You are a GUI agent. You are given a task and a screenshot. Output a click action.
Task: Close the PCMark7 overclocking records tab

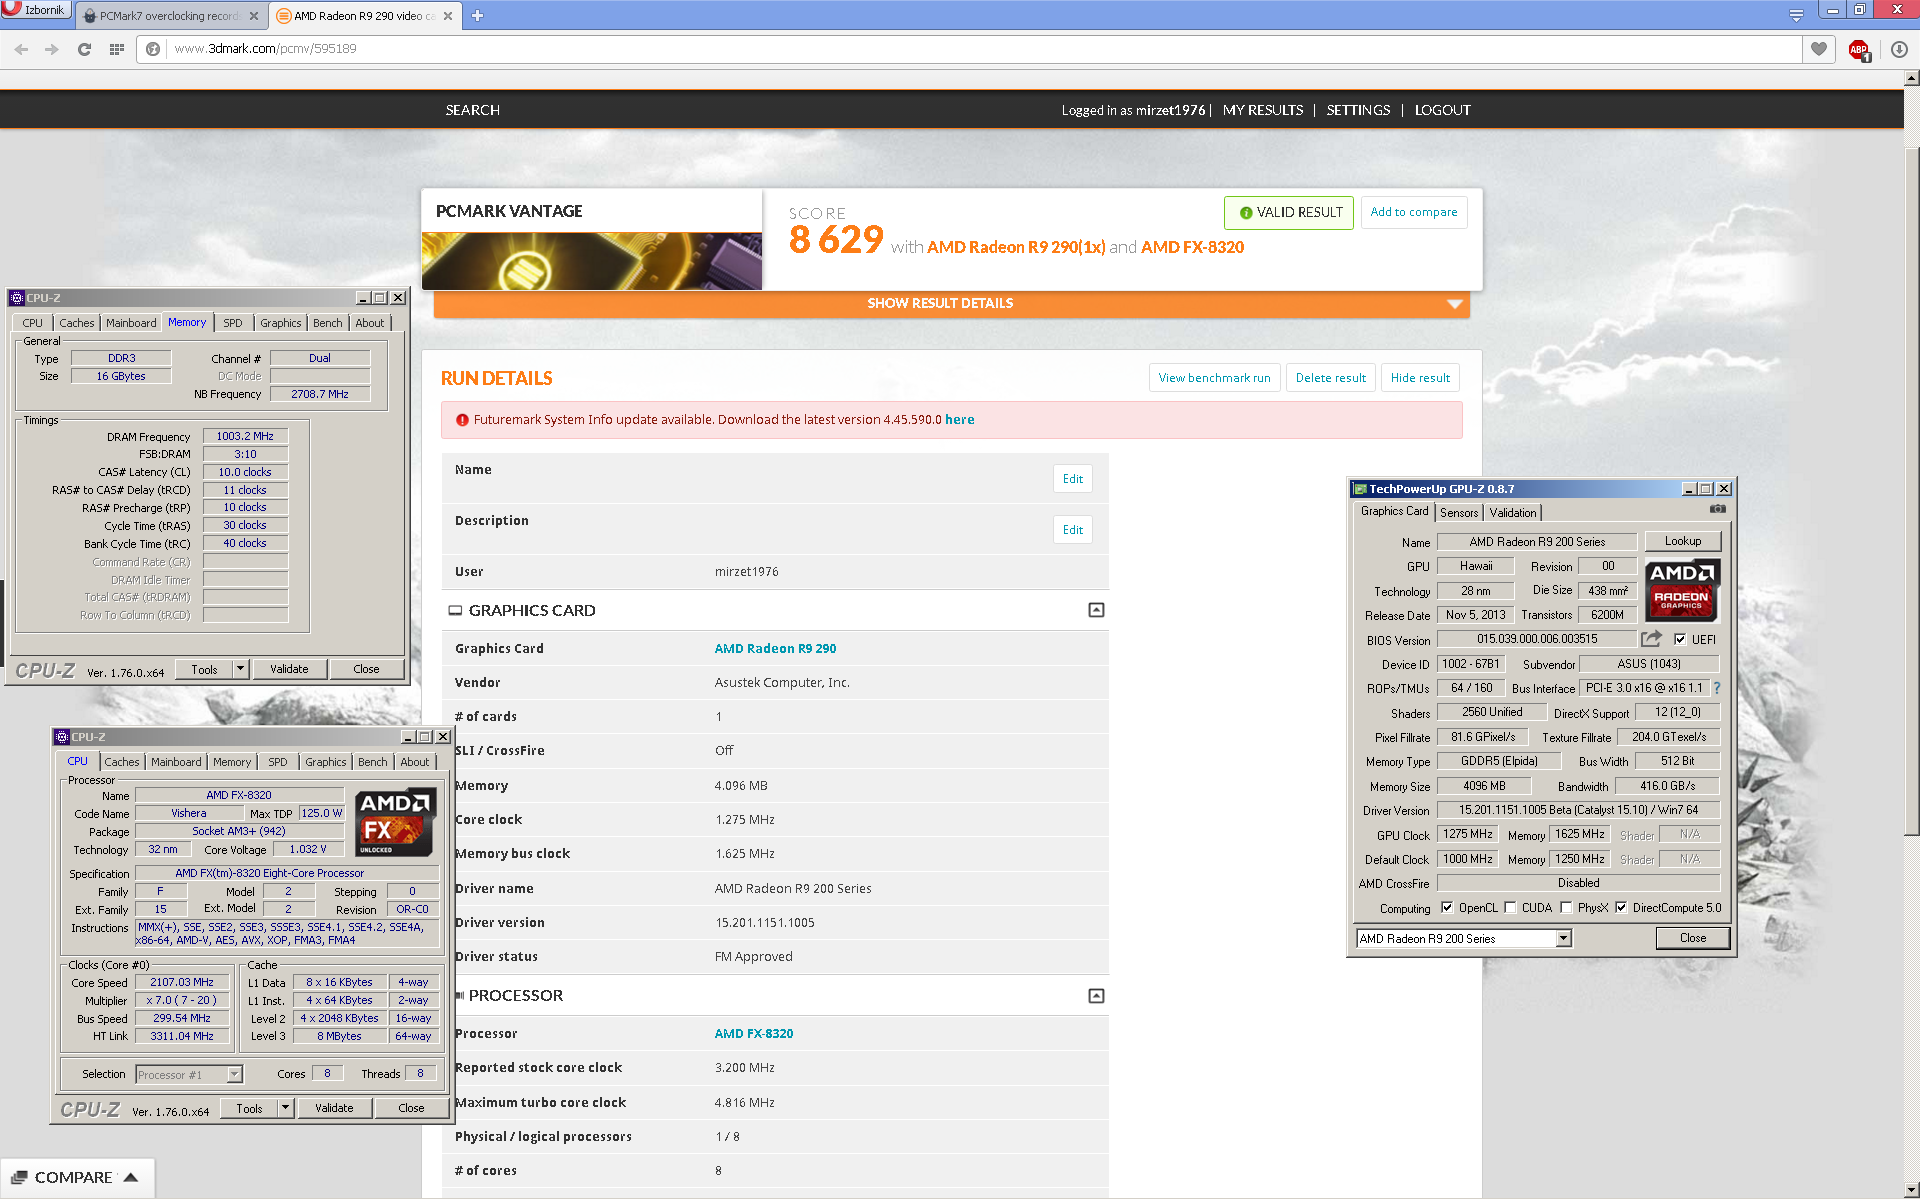point(253,16)
